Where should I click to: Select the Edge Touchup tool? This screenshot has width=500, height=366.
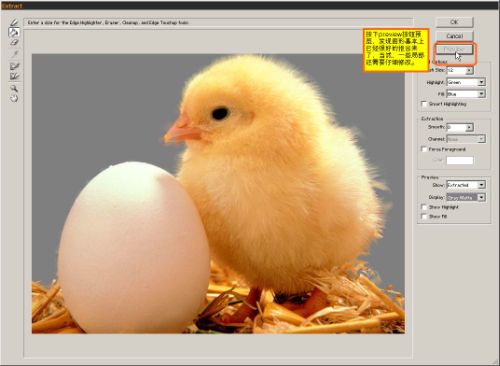pos(14,76)
